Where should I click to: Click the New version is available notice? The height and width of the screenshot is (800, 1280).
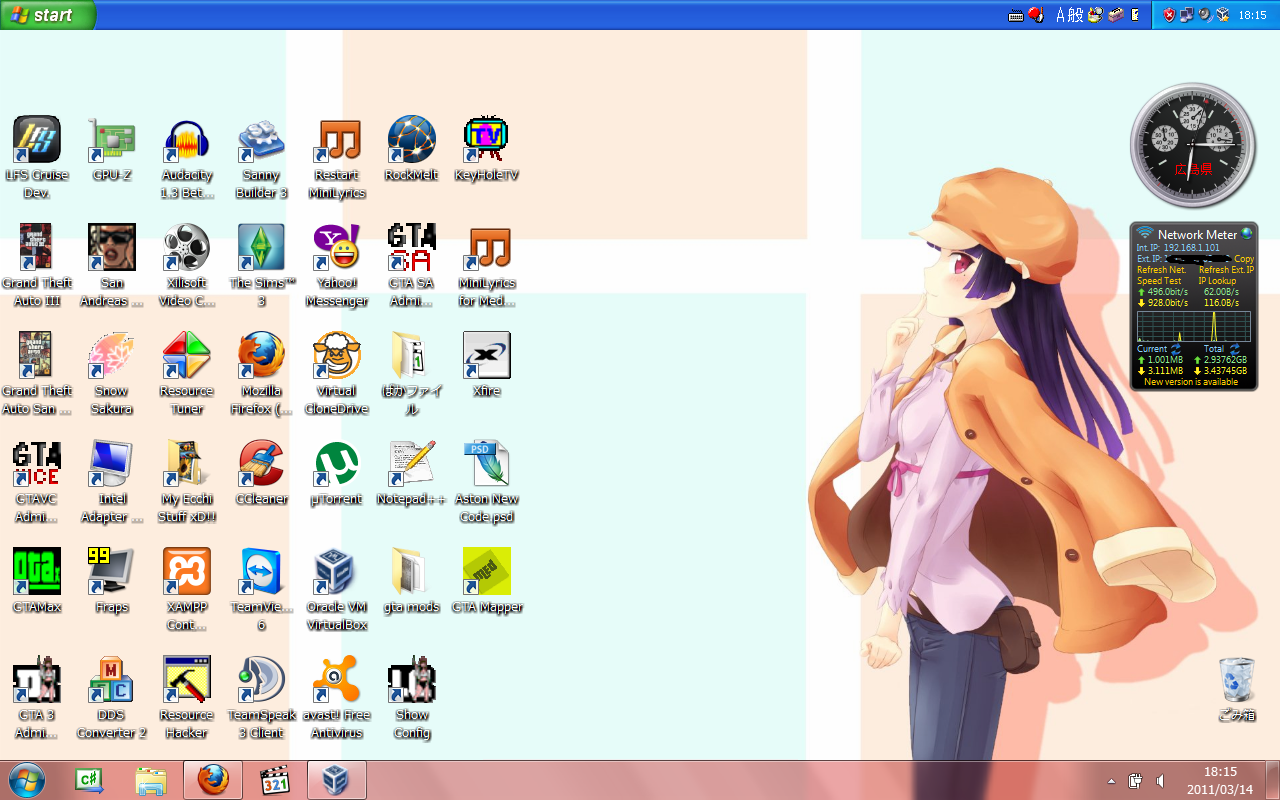1191,382
